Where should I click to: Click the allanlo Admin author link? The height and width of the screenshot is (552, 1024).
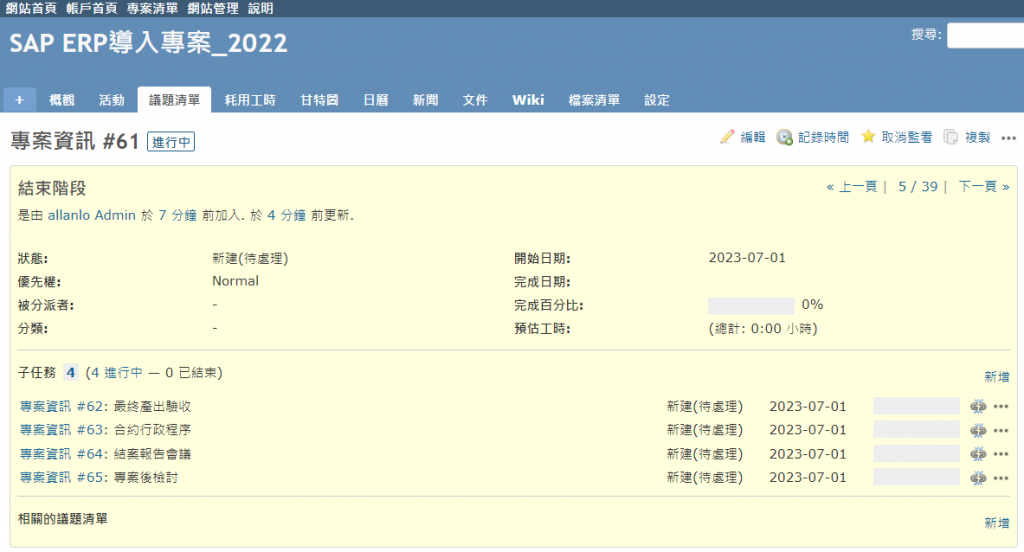tap(91, 216)
